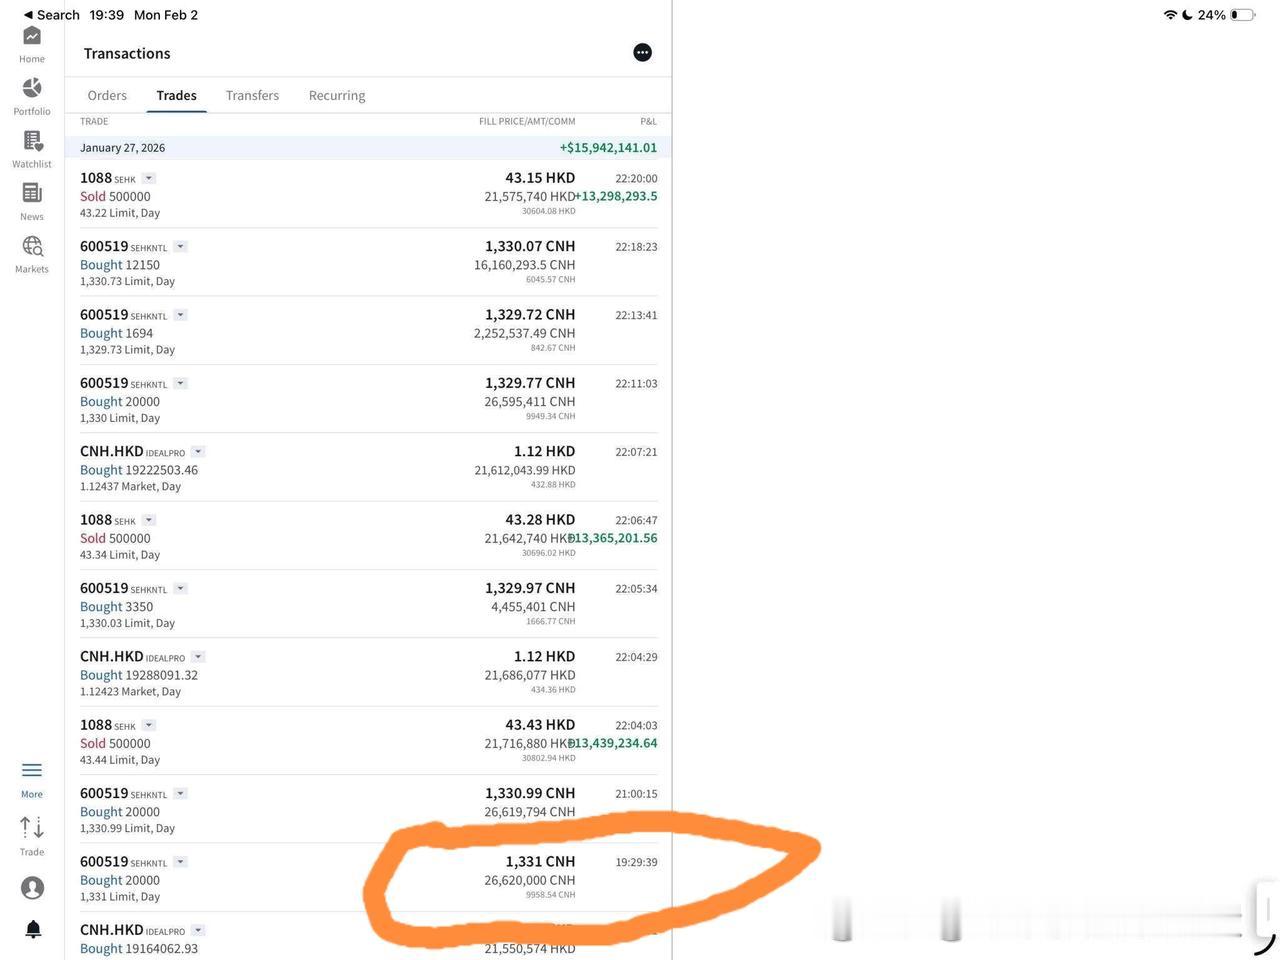Open the three-dot options button
Viewport: 1280px width, 960px height.
tap(643, 53)
